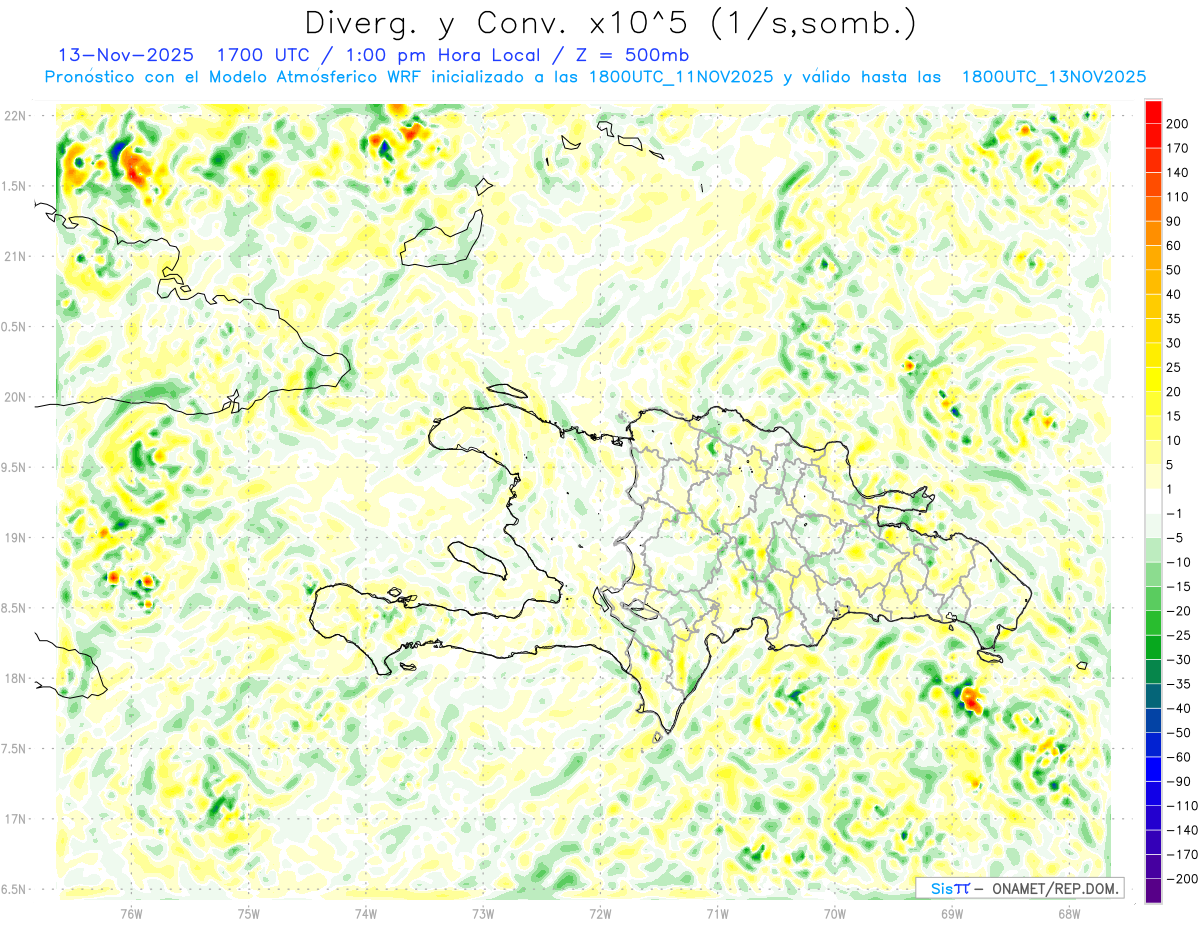
Task: Click the '72W' longitude label
Action: 600,914
